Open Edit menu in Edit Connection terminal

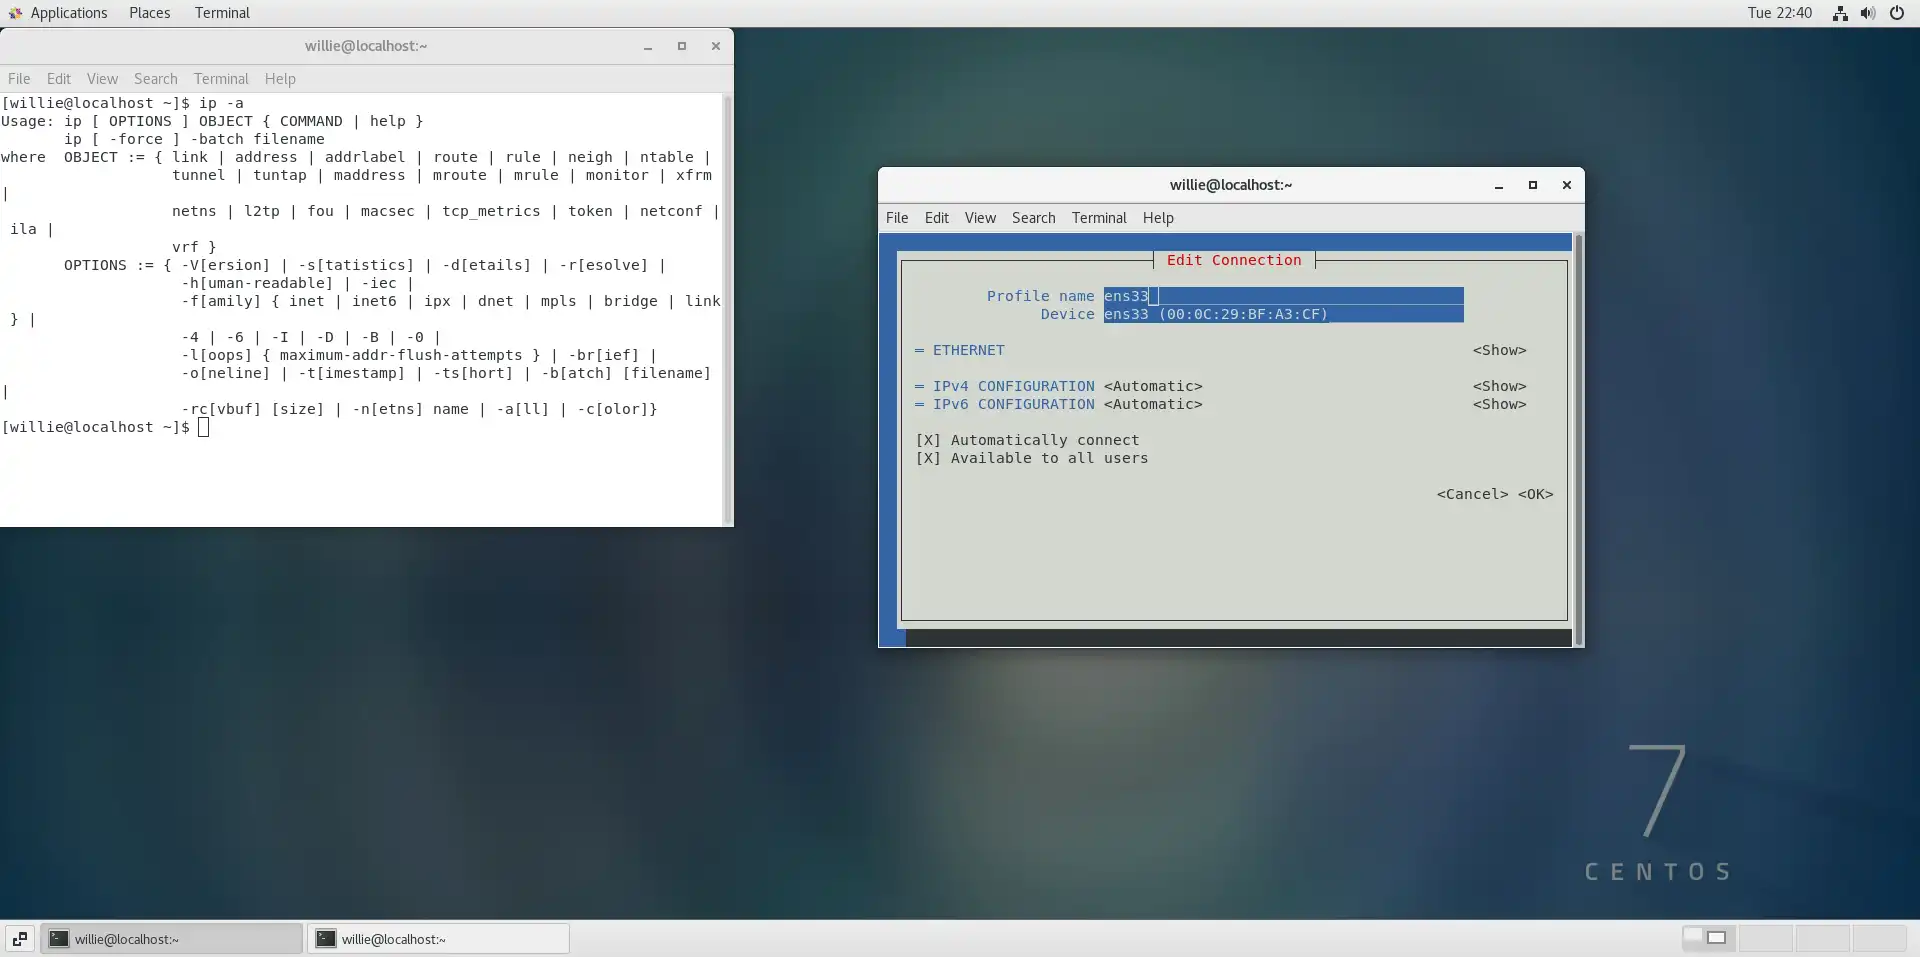pos(937,218)
